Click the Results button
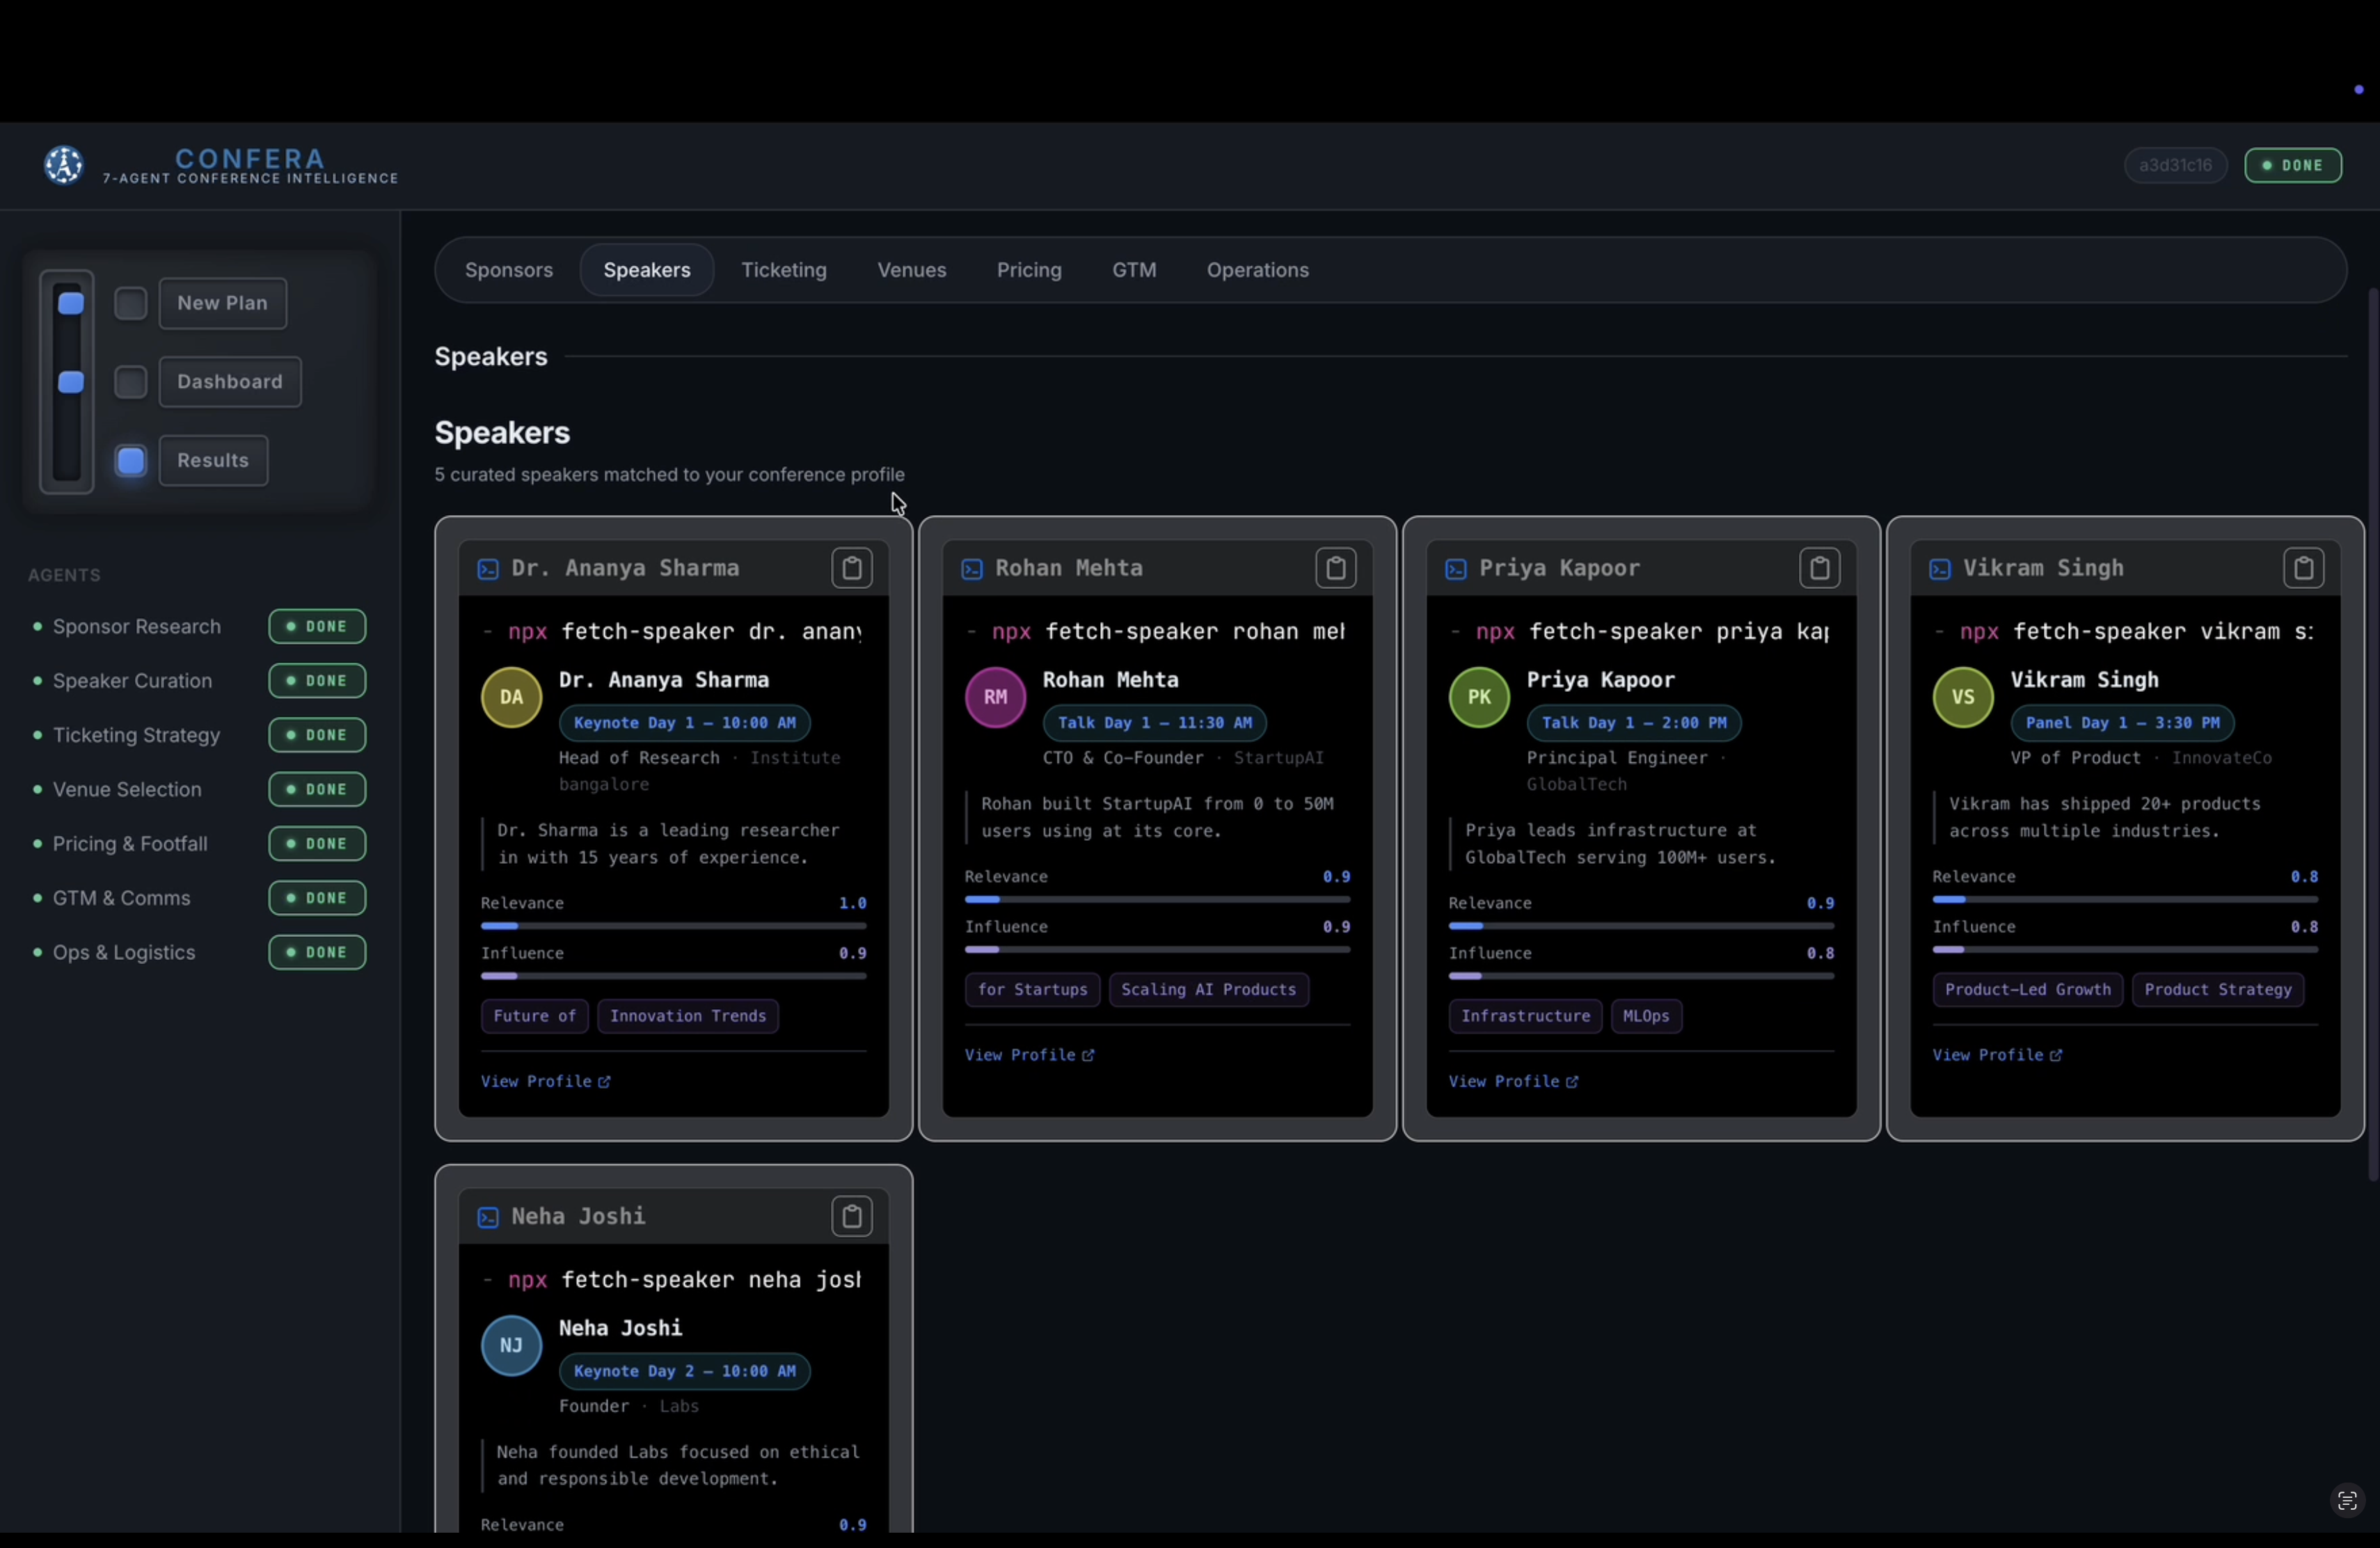 tap(213, 460)
